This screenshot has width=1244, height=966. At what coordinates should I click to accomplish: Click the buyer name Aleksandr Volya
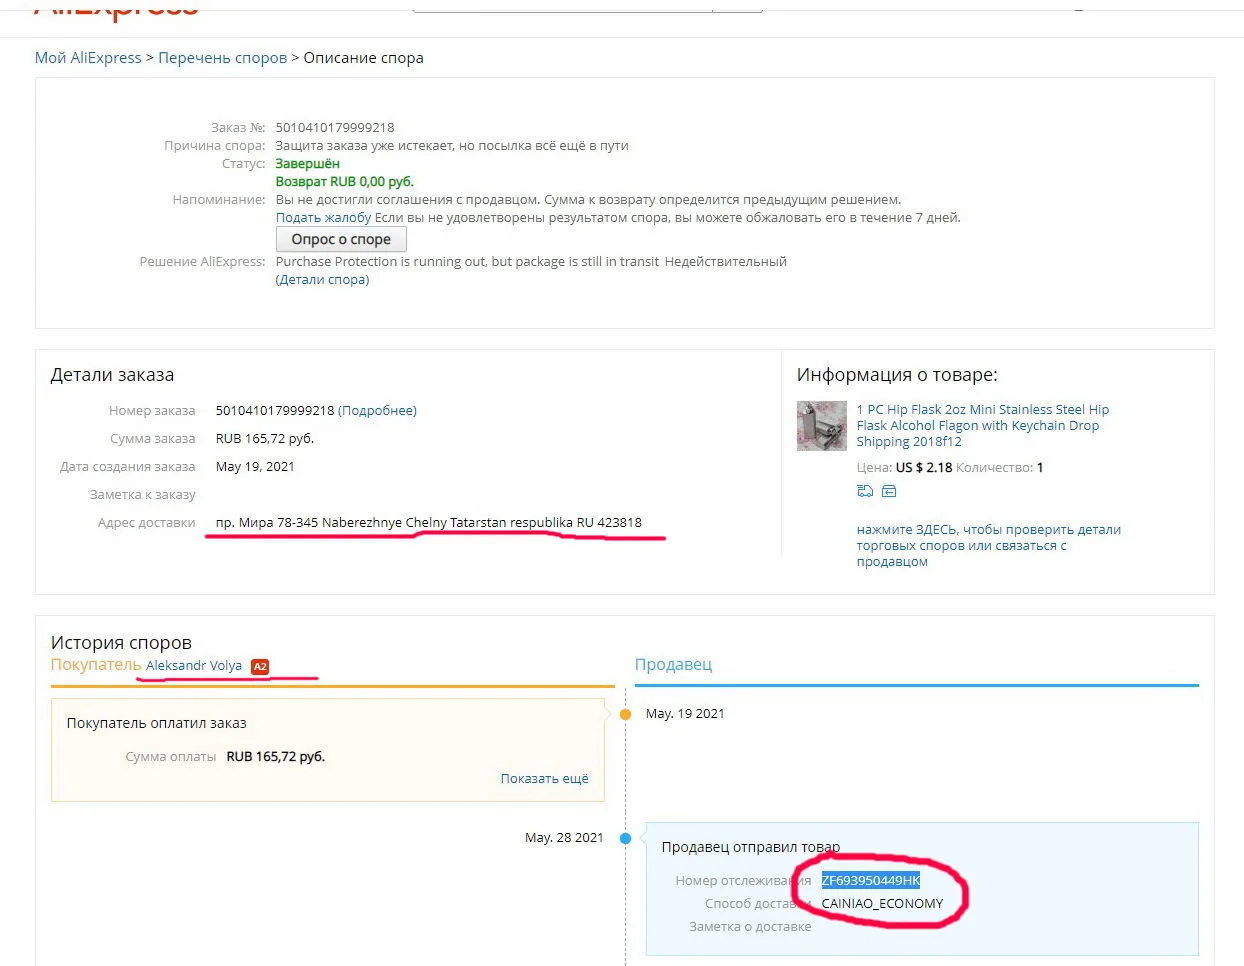(194, 666)
